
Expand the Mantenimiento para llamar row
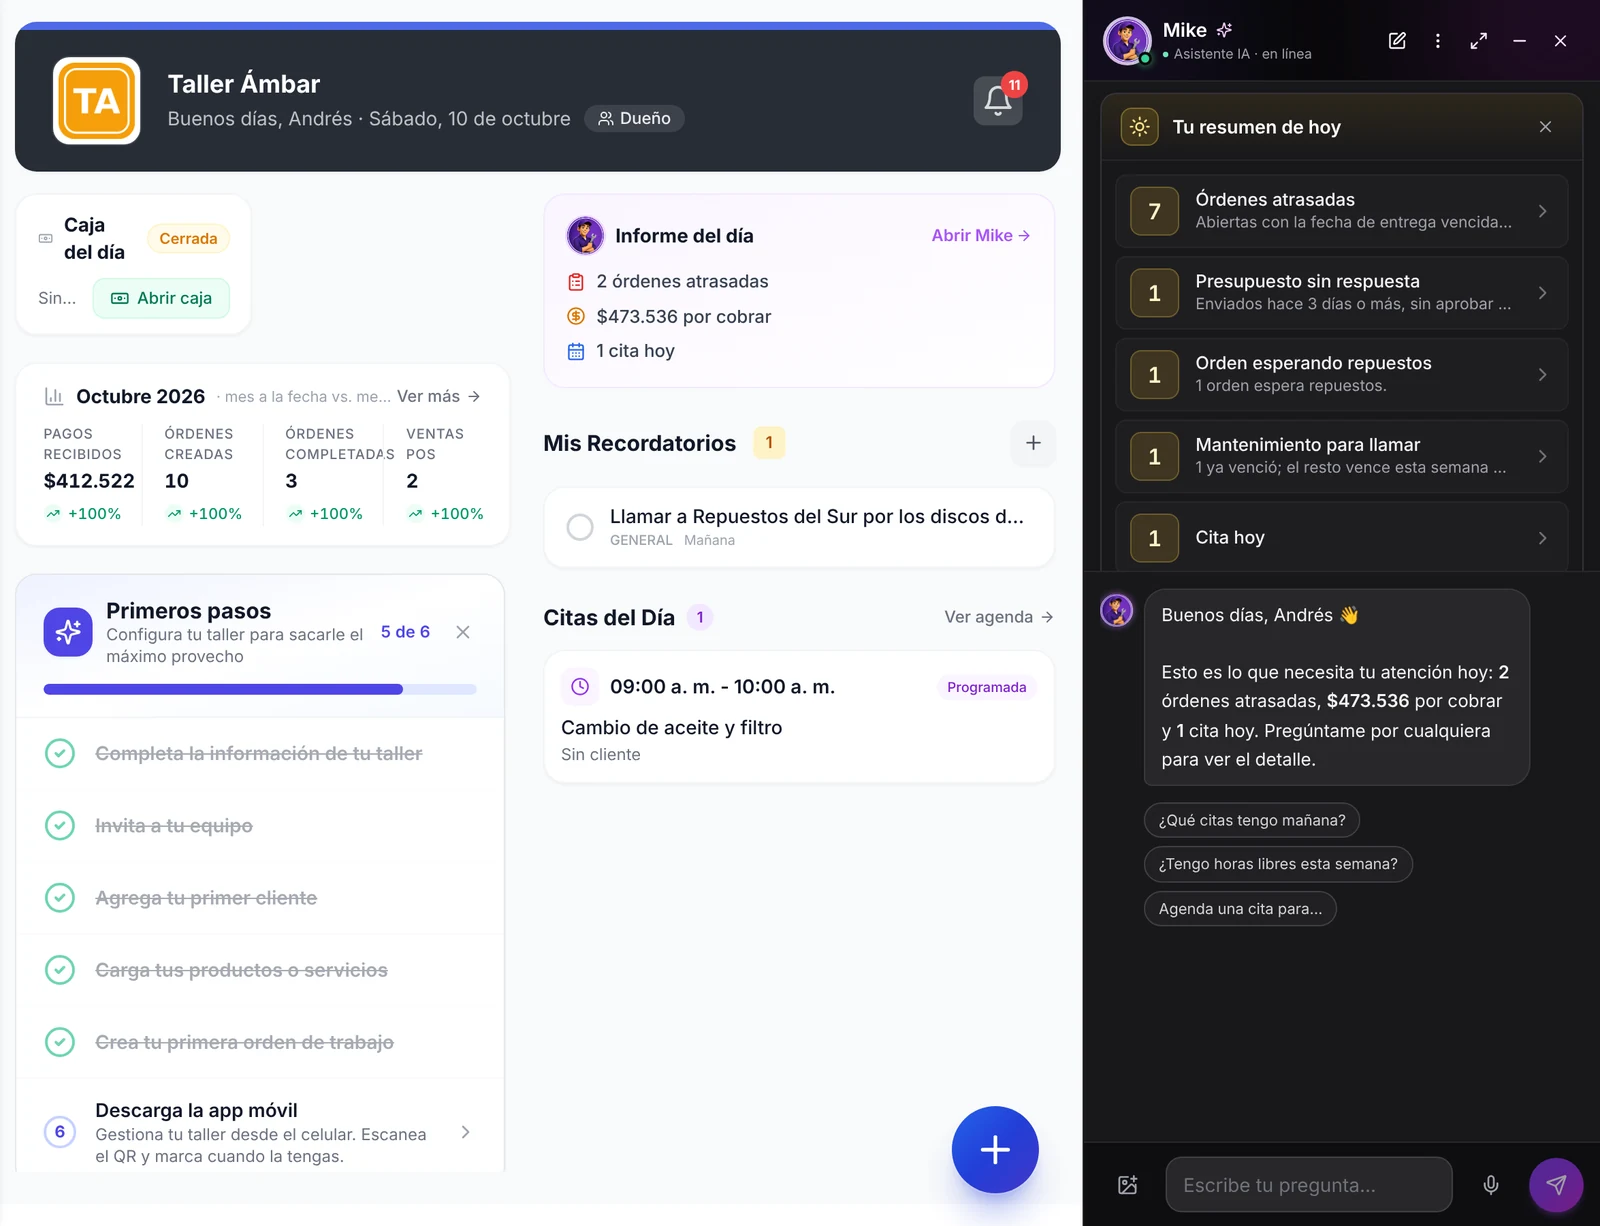coord(1341,456)
